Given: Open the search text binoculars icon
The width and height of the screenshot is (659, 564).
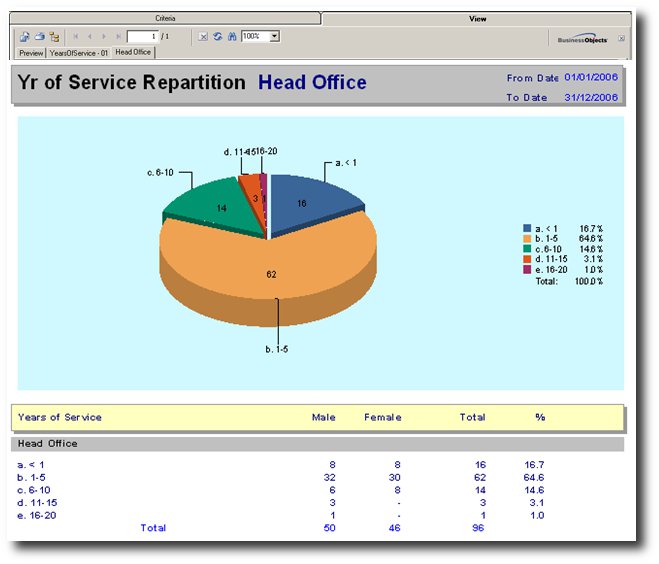Looking at the screenshot, I should 231,36.
